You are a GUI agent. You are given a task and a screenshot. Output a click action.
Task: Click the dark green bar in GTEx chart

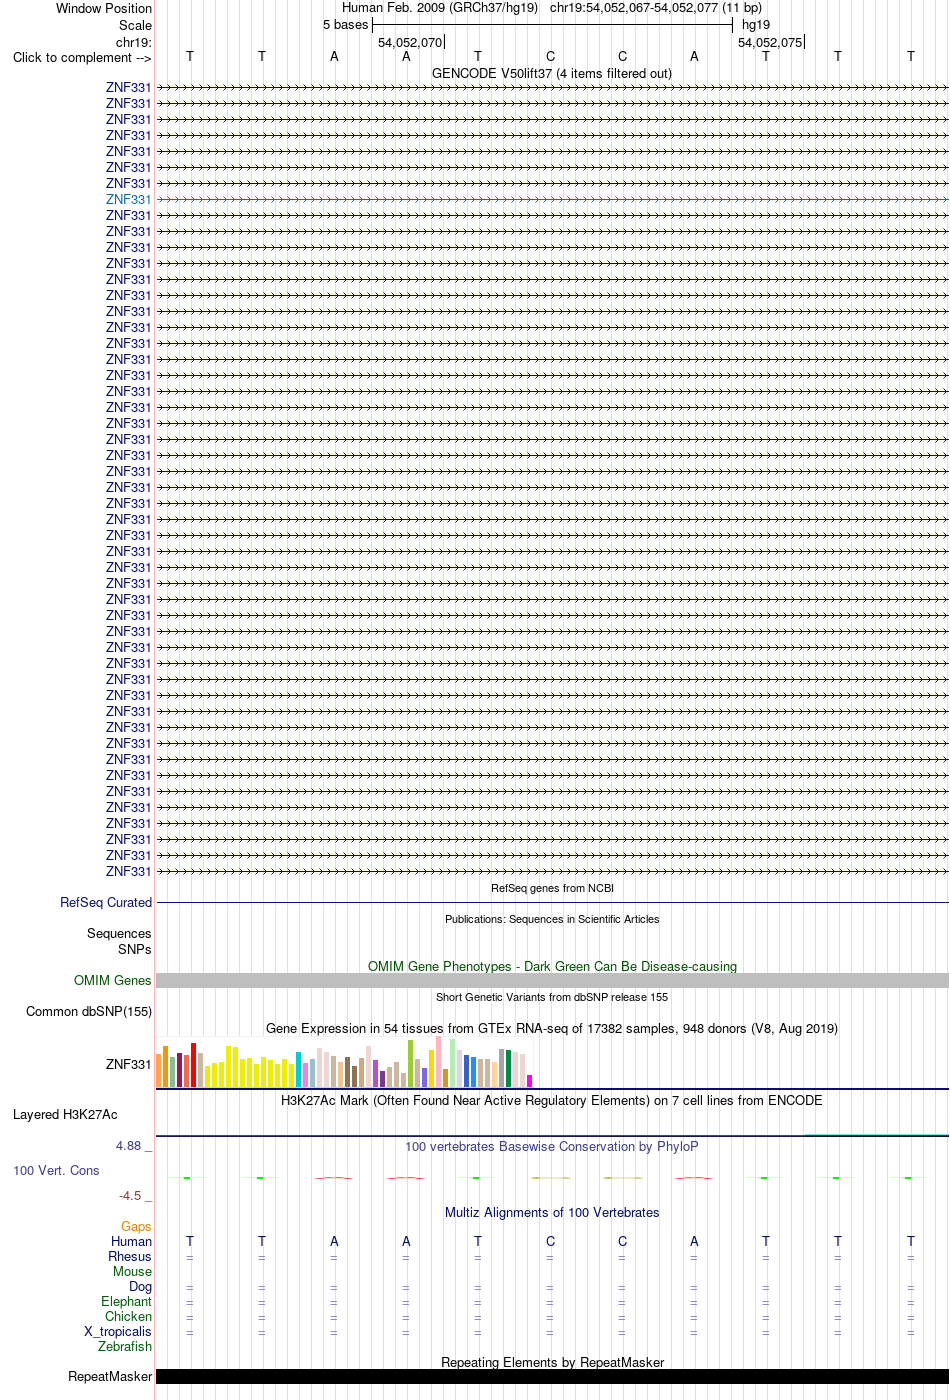click(509, 1069)
